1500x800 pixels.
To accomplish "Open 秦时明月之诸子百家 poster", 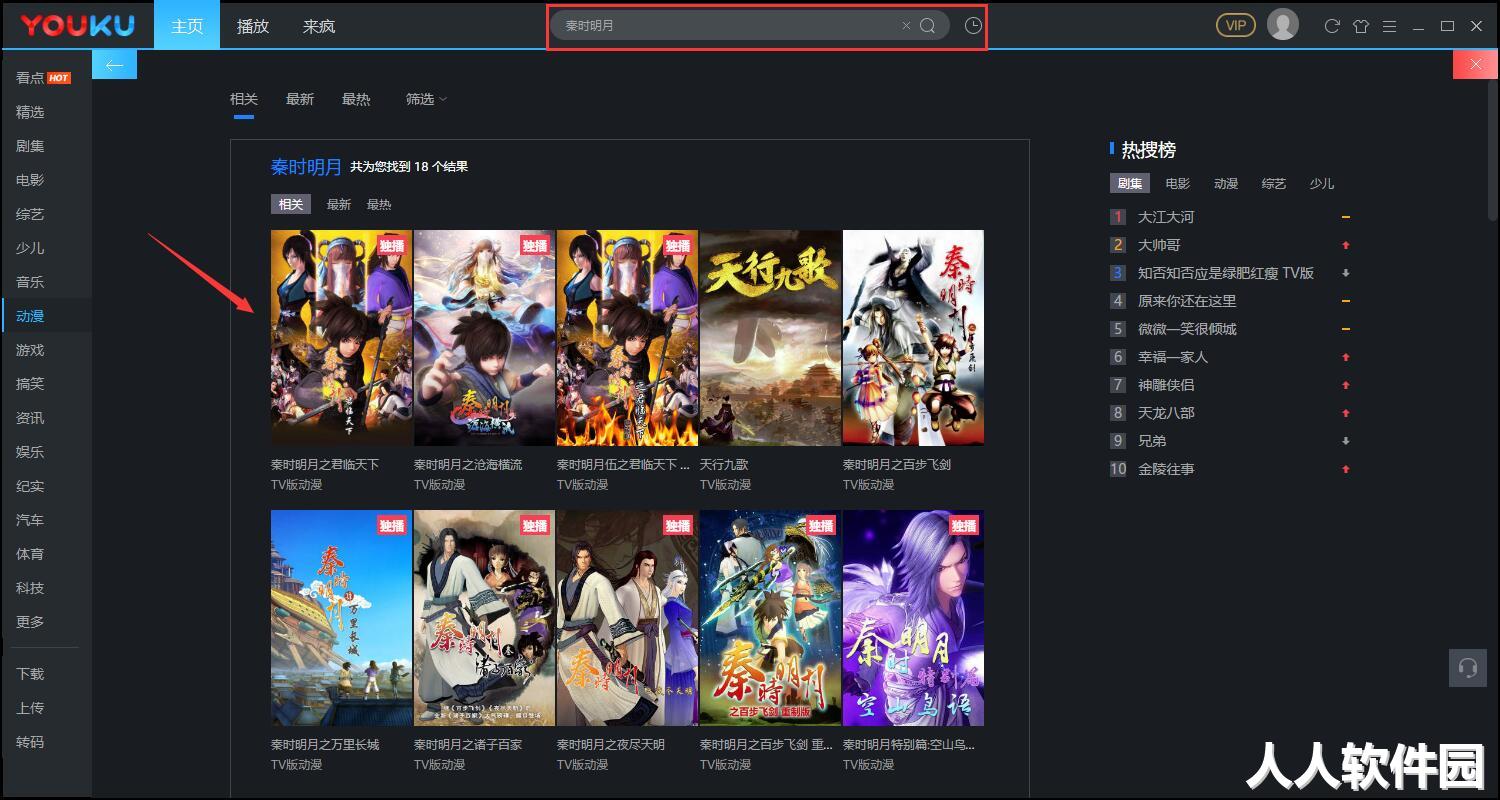I will [484, 618].
